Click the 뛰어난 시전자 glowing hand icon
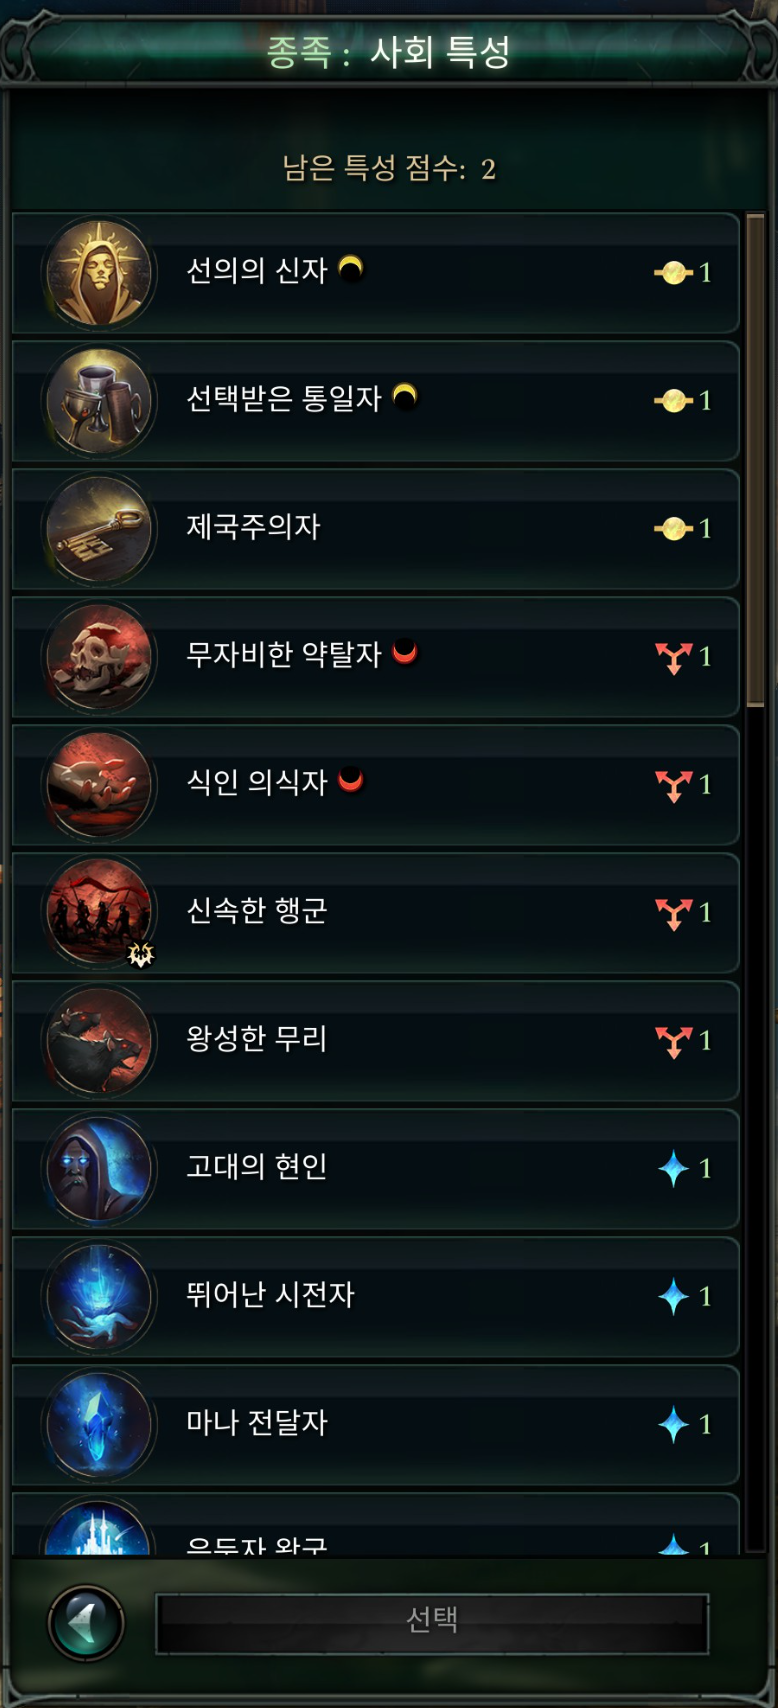This screenshot has width=778, height=1708. tap(99, 1297)
